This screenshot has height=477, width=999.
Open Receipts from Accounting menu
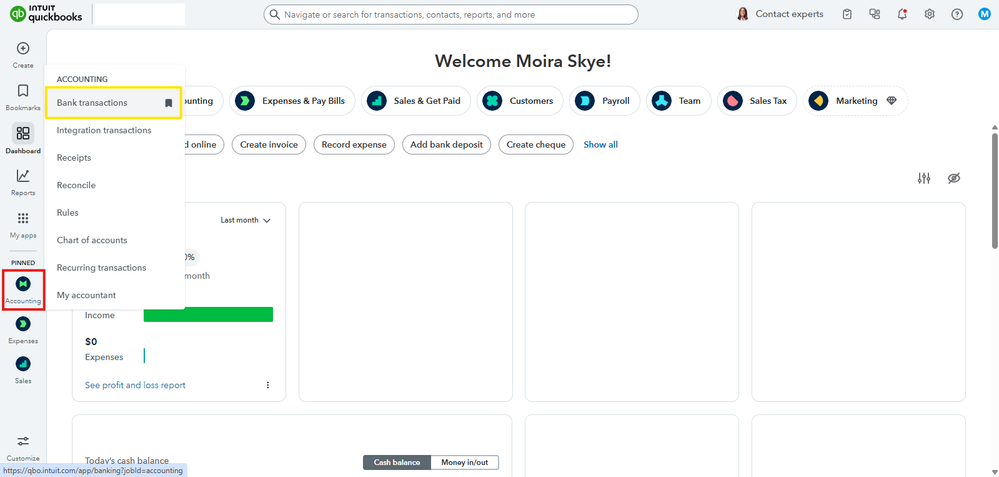tap(74, 157)
